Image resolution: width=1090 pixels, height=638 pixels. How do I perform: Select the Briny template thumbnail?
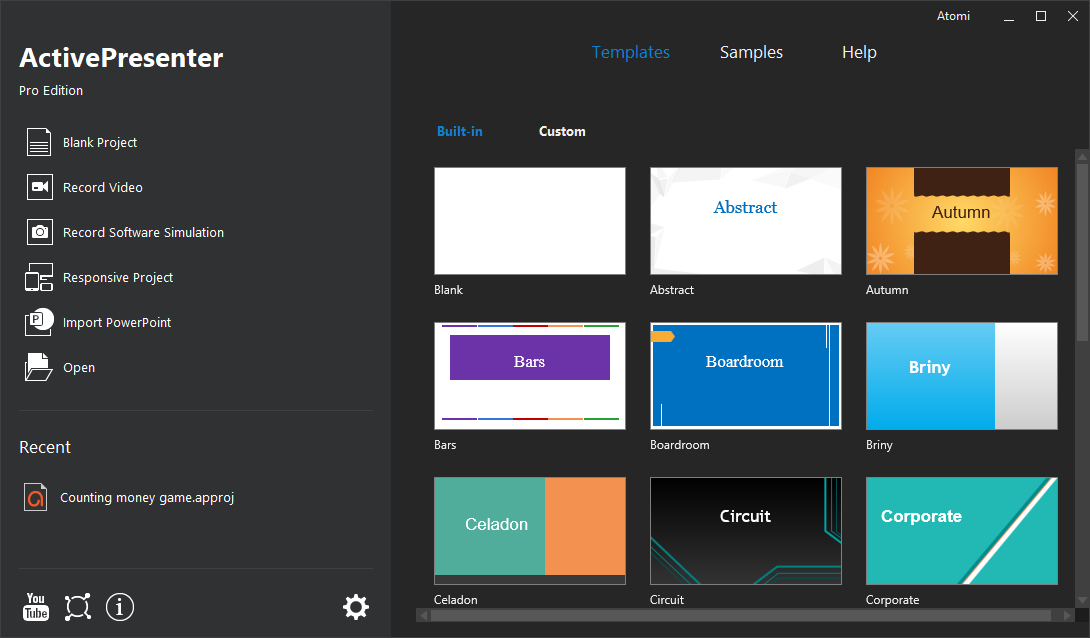pos(961,376)
